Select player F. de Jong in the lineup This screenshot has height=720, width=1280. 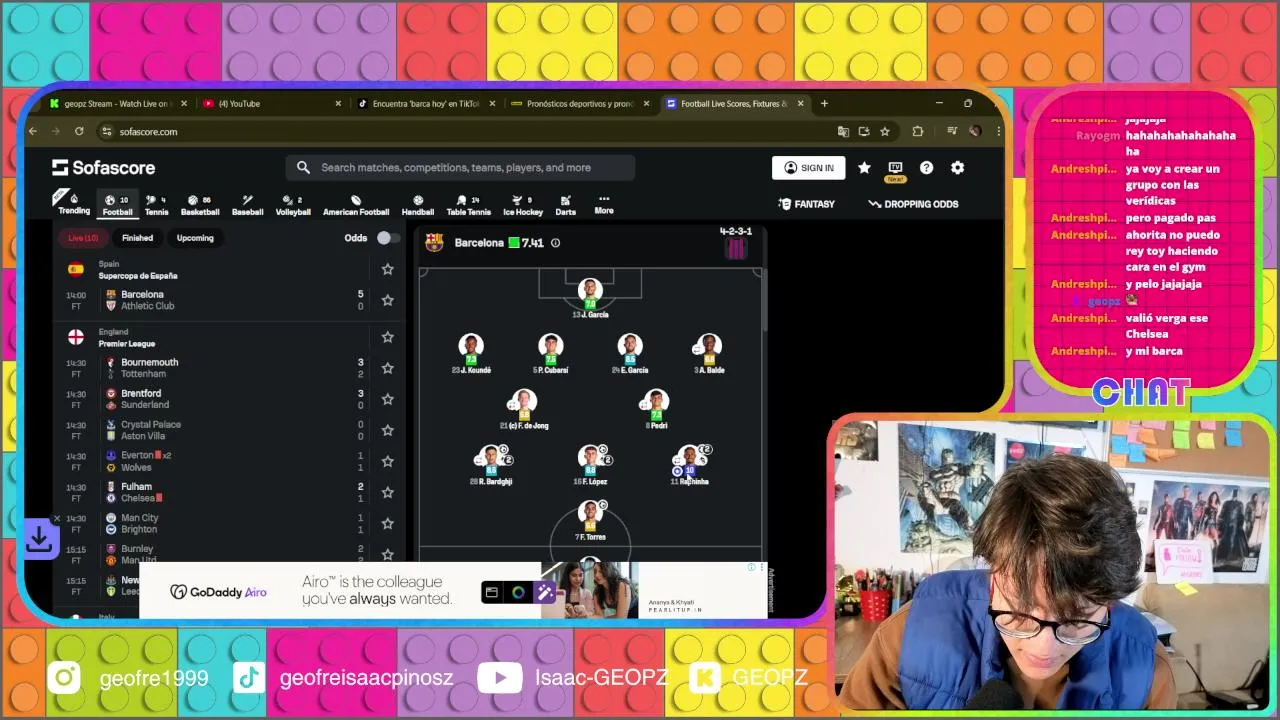pos(524,410)
